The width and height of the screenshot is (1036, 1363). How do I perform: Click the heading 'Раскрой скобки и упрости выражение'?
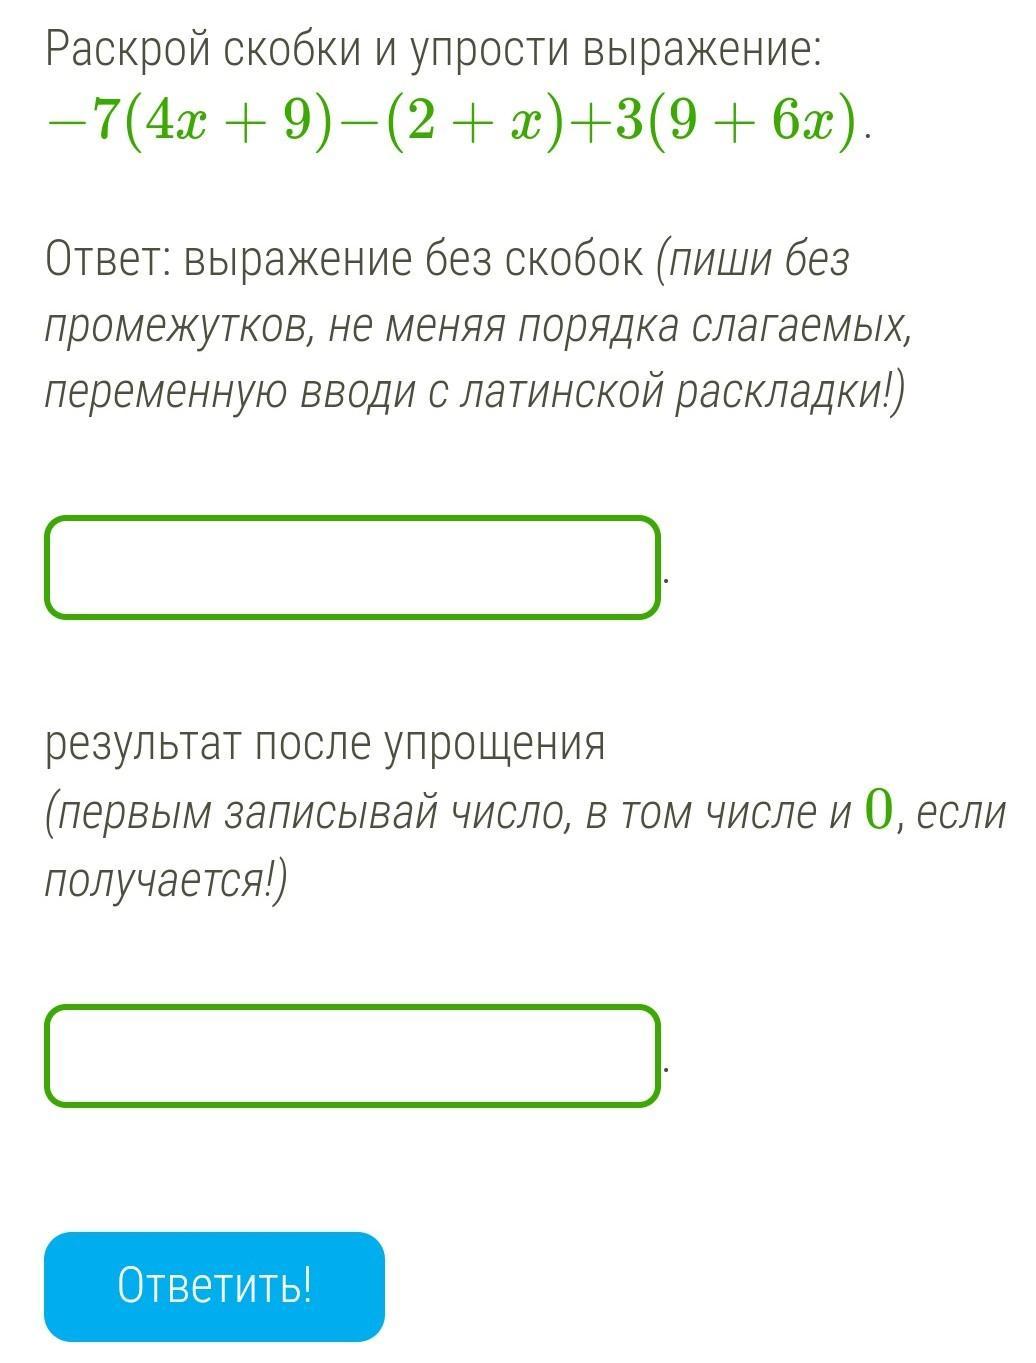coord(433,52)
